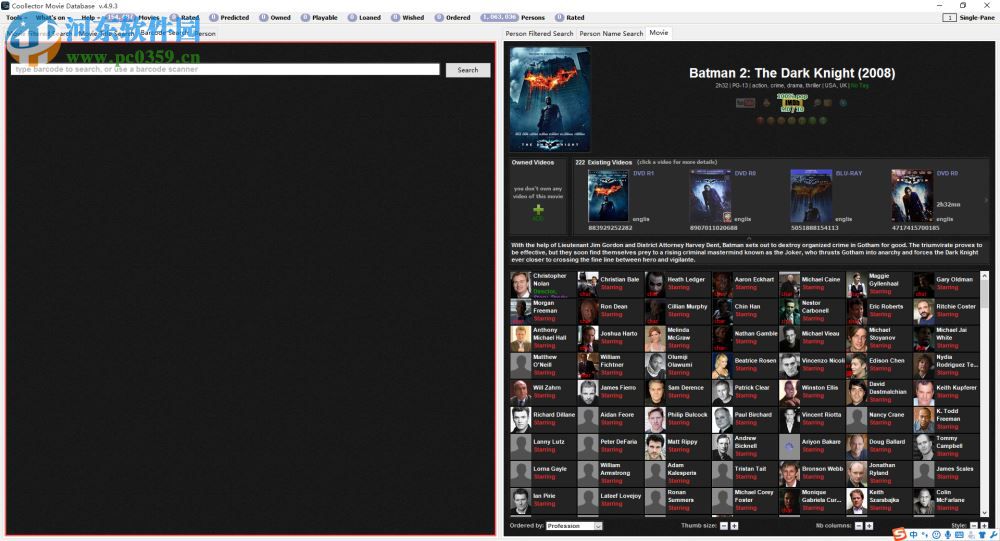This screenshot has height=541, width=1000.
Task: Select William Fichtner's photo thumbnail
Action: (x=587, y=366)
